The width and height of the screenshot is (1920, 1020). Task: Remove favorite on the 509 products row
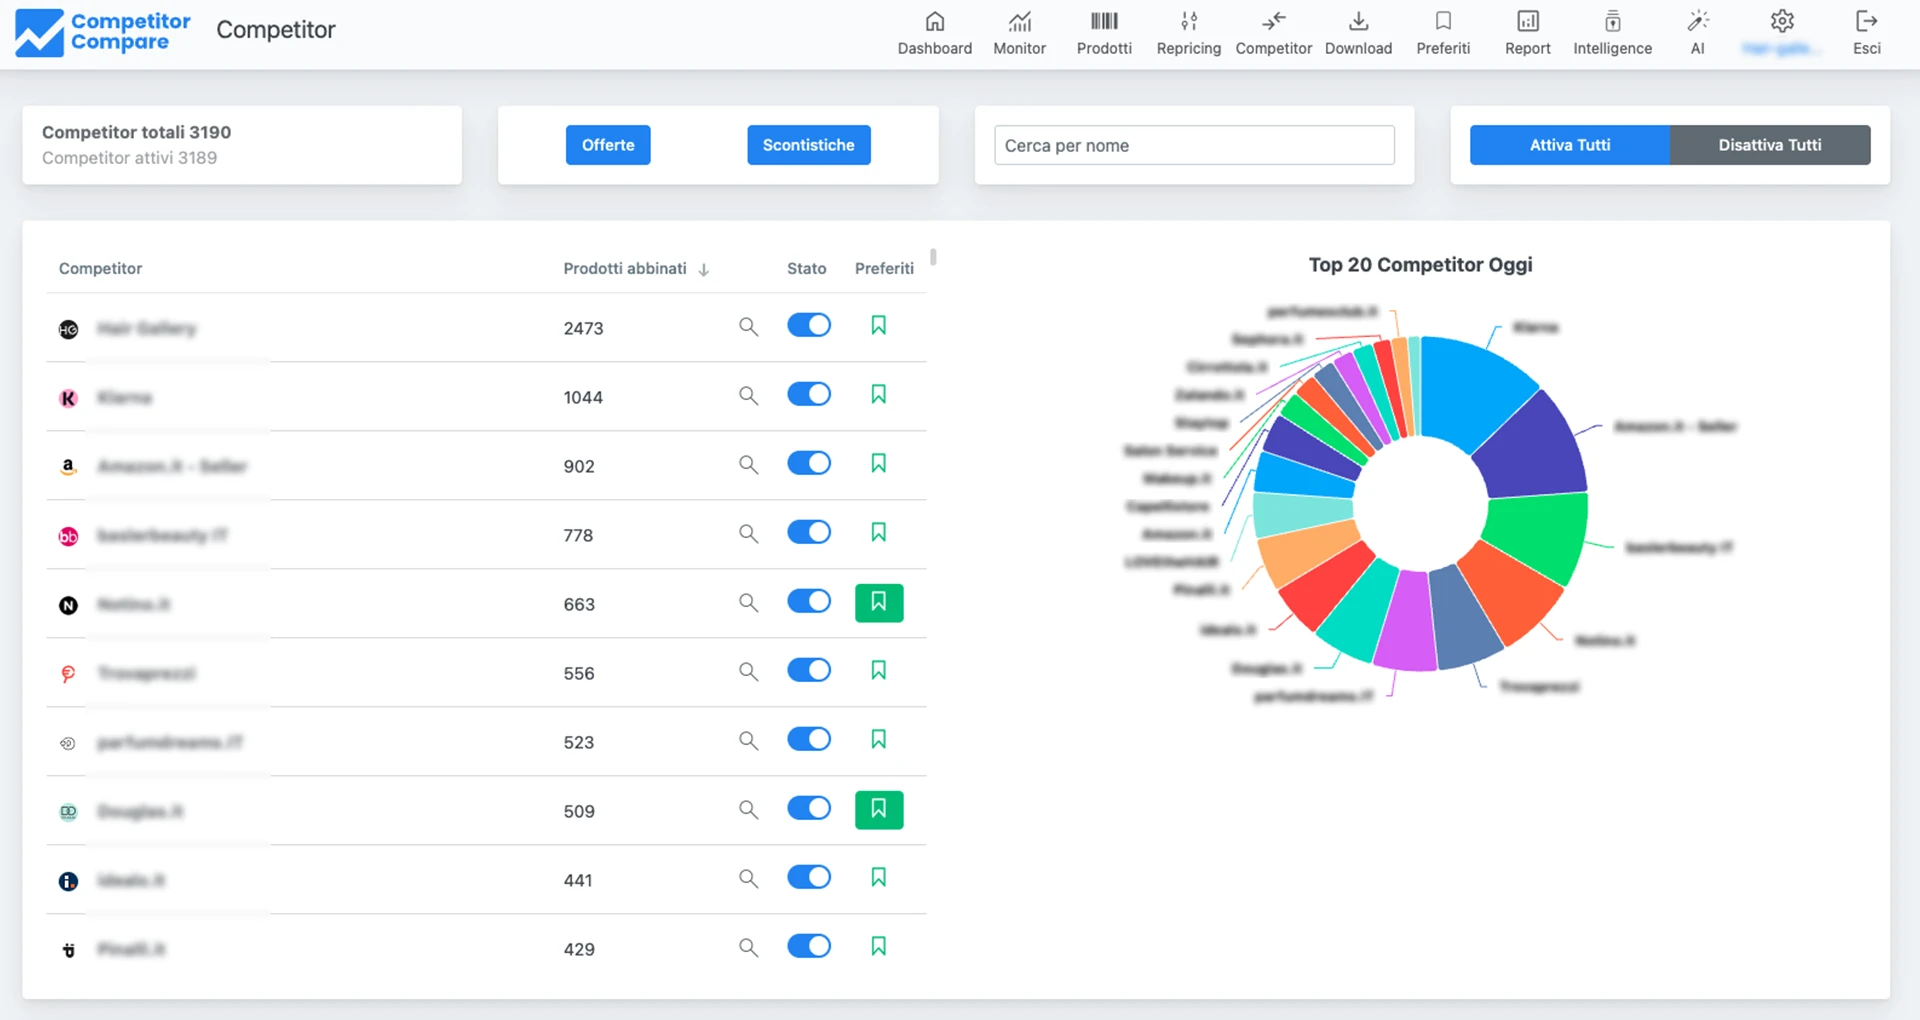click(x=879, y=810)
